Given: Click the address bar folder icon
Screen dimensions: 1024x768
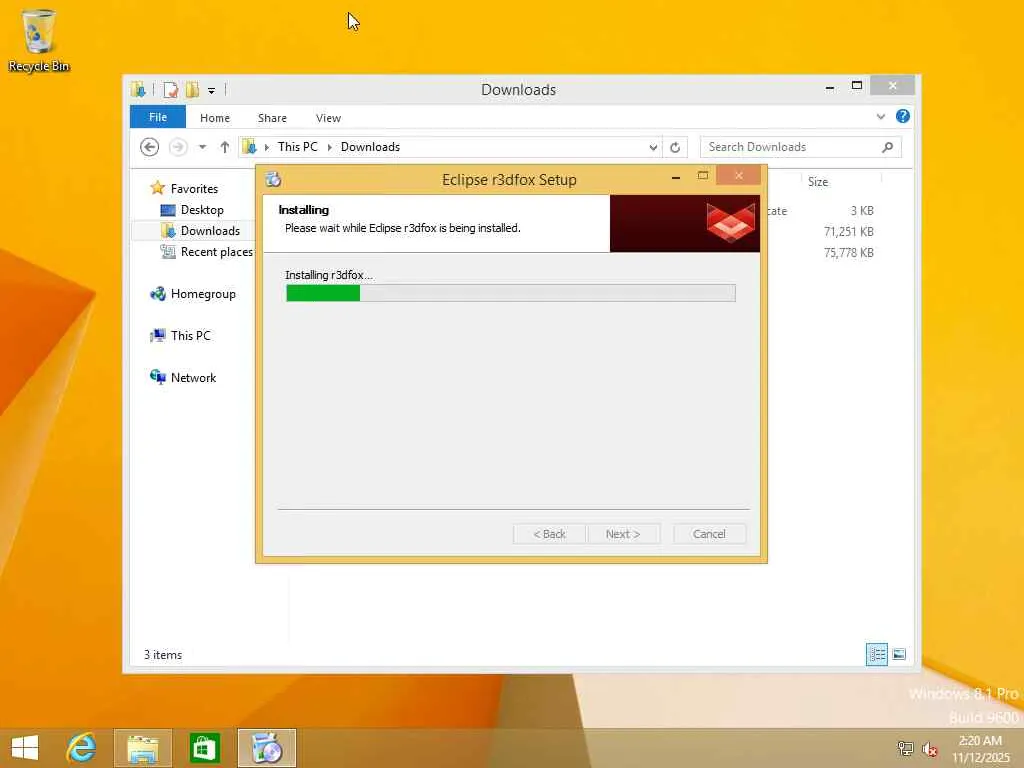Looking at the screenshot, I should pyautogui.click(x=249, y=147).
